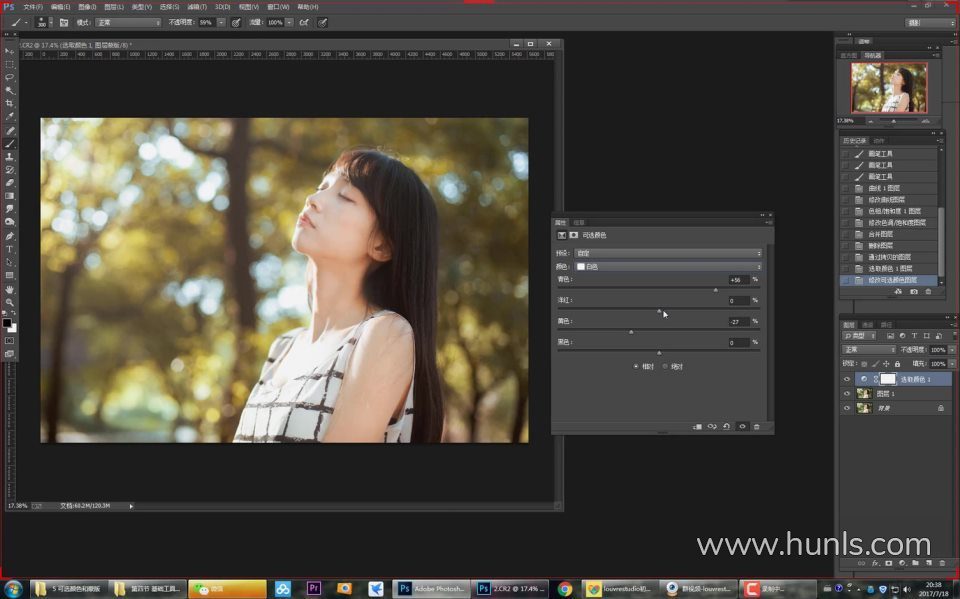Screen dimensions: 960x599
Task: Select the Brush tool in toolbox
Action: click(9, 144)
